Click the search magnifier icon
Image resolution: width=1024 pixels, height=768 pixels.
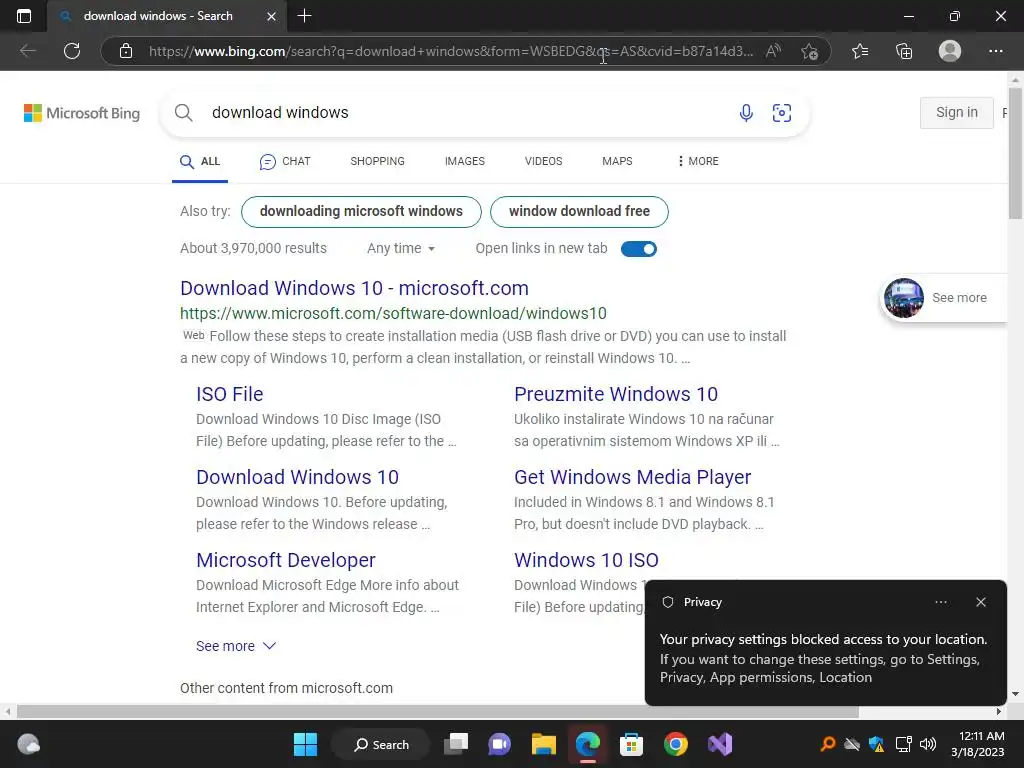point(184,112)
